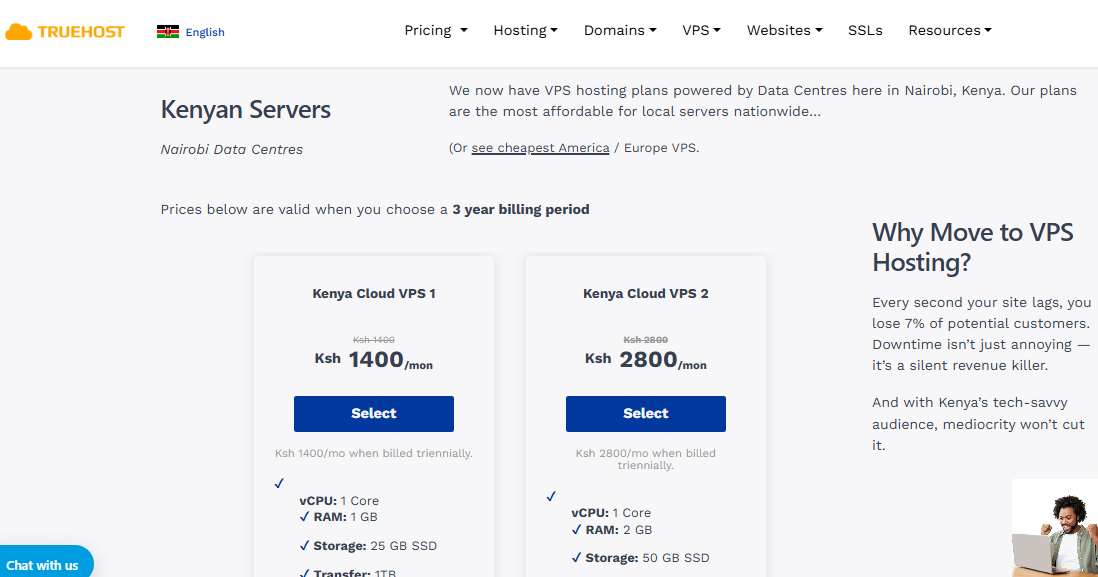This screenshot has height=577, width=1098.
Task: Click the Kenya Cloud VPS 1 title
Action: click(374, 293)
